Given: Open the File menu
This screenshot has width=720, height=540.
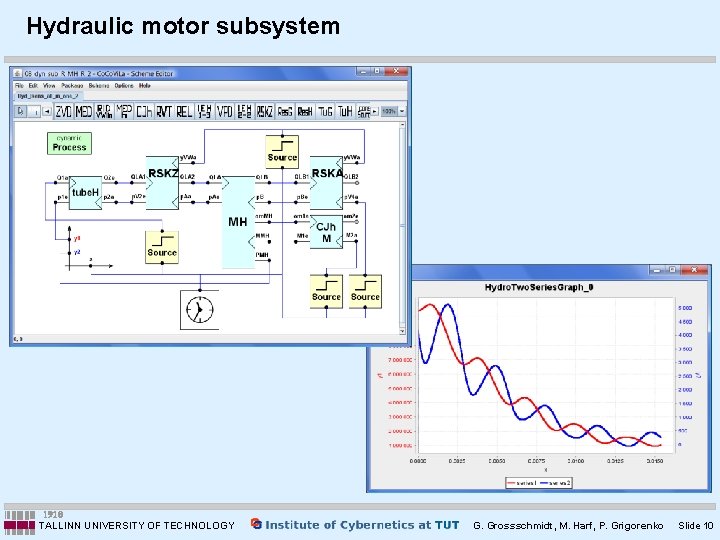Looking at the screenshot, I should point(19,86).
